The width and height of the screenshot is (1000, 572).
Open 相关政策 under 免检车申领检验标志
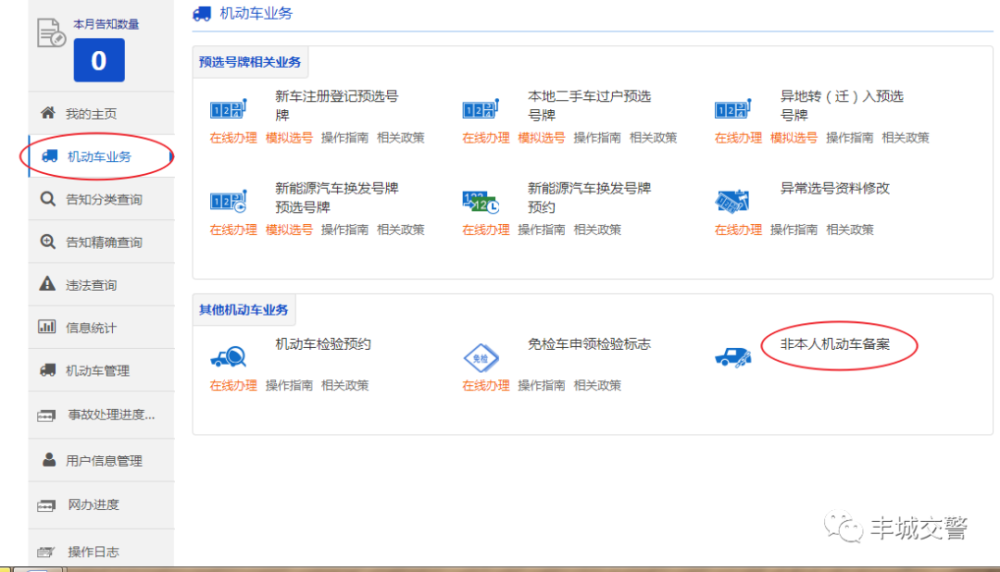pyautogui.click(x=598, y=385)
